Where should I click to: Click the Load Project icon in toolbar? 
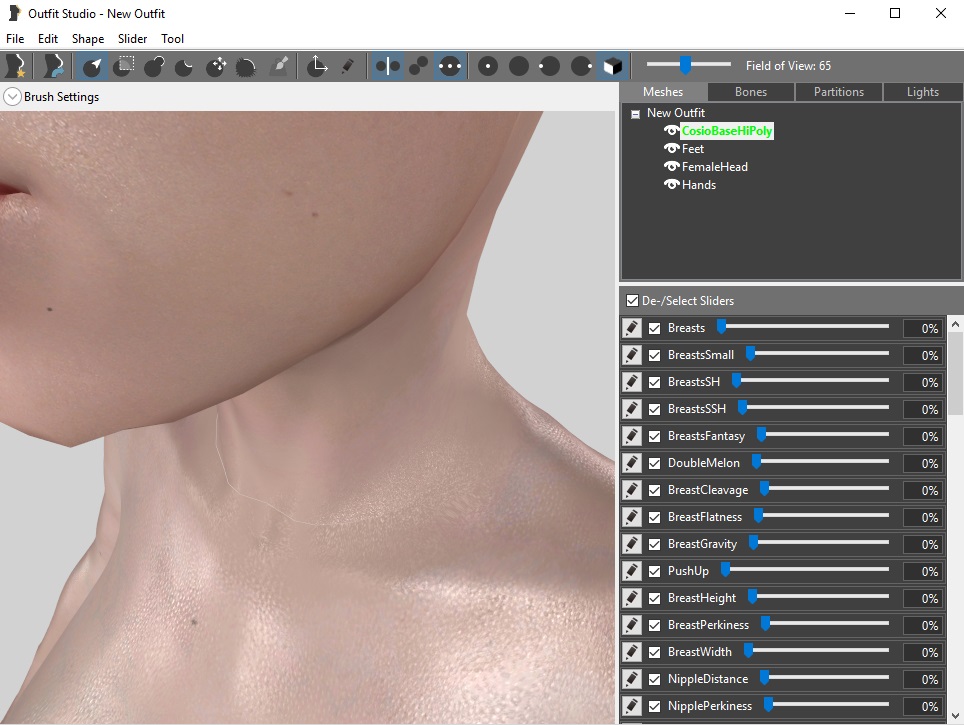pyautogui.click(x=54, y=66)
